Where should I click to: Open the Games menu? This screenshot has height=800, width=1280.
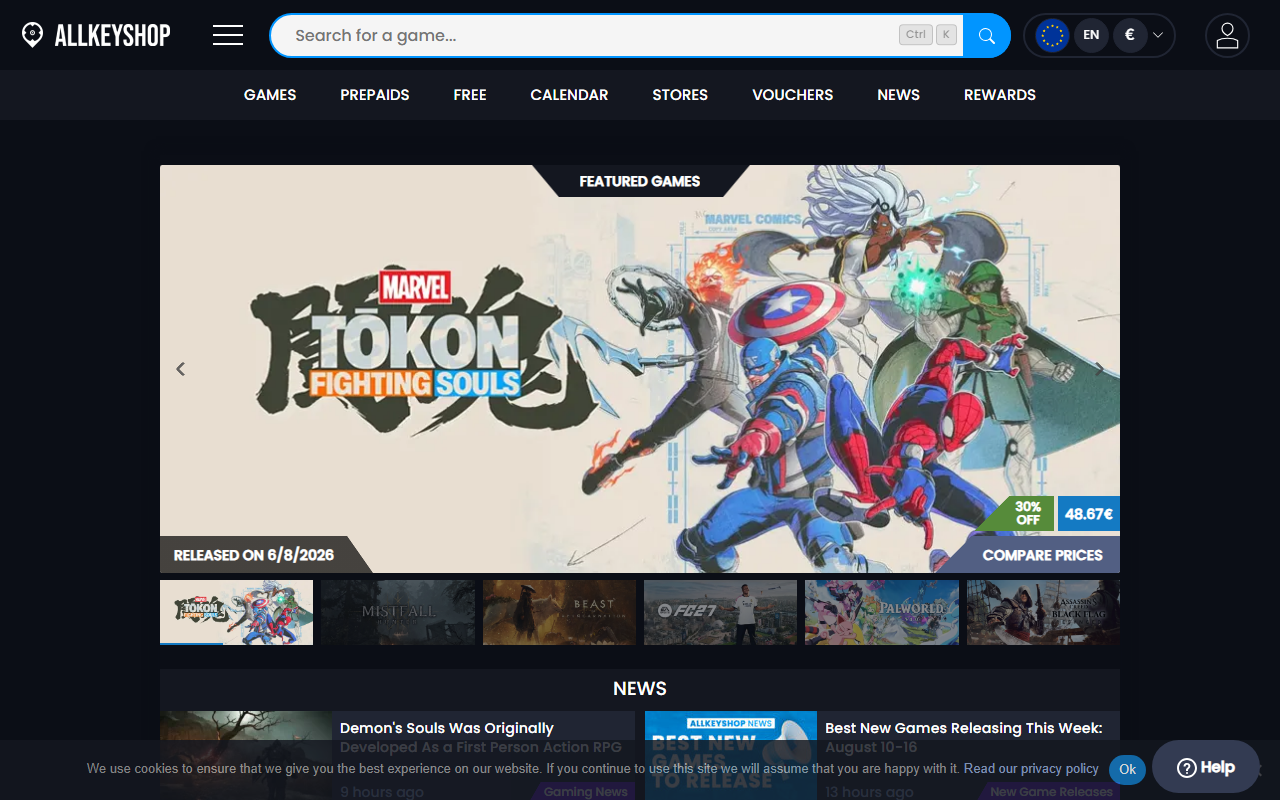(270, 95)
